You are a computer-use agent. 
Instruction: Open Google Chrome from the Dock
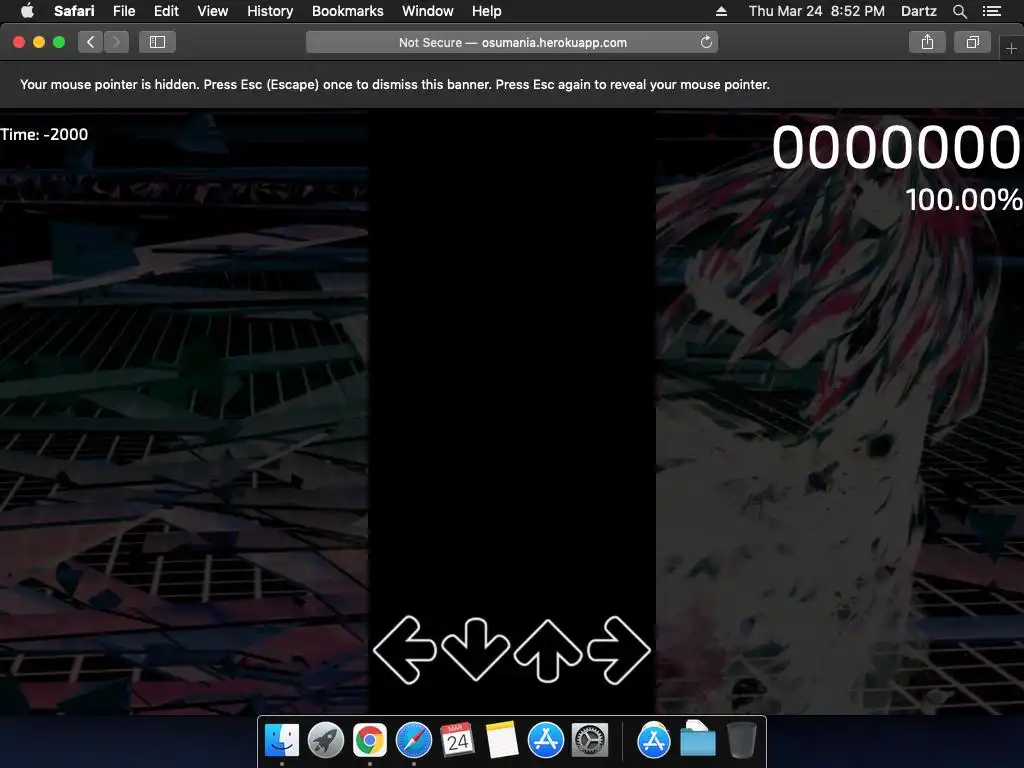[x=370, y=740]
